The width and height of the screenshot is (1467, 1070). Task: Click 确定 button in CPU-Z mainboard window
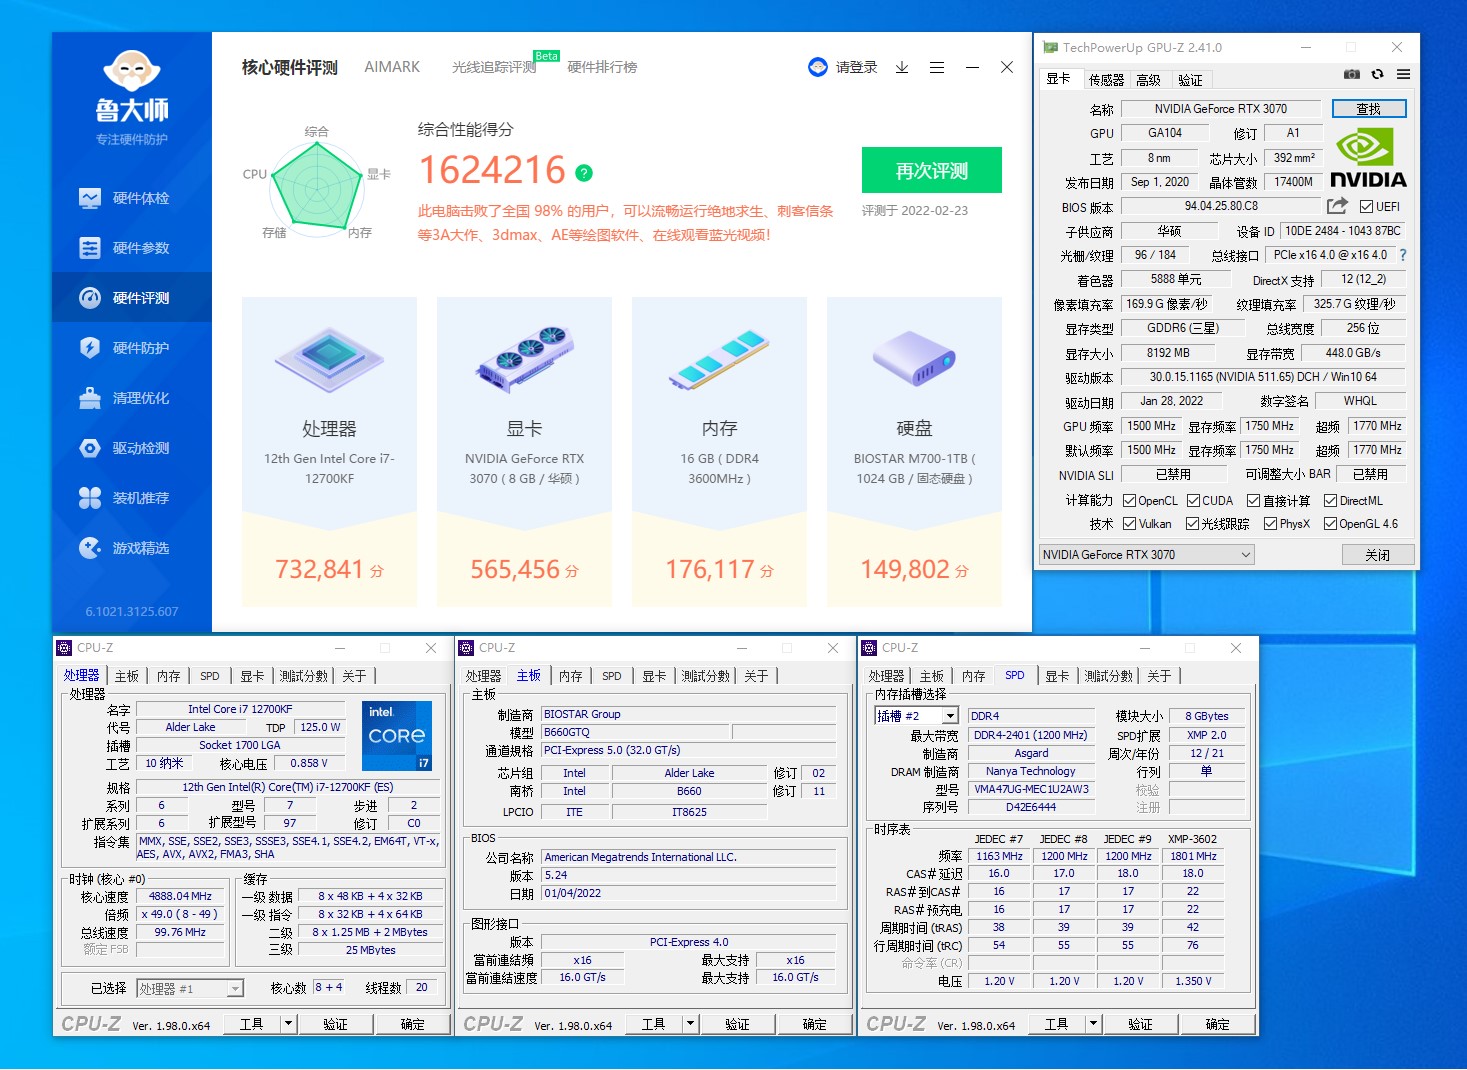click(815, 1024)
